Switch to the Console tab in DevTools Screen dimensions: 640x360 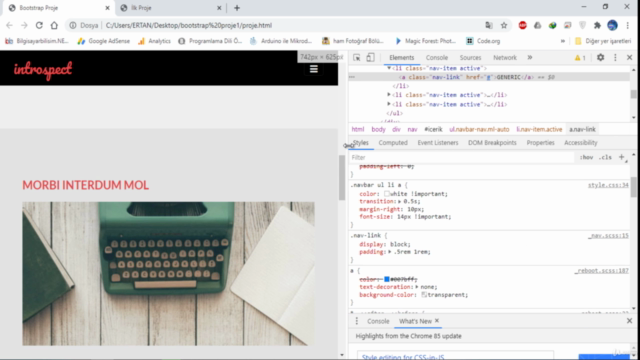coord(437,58)
